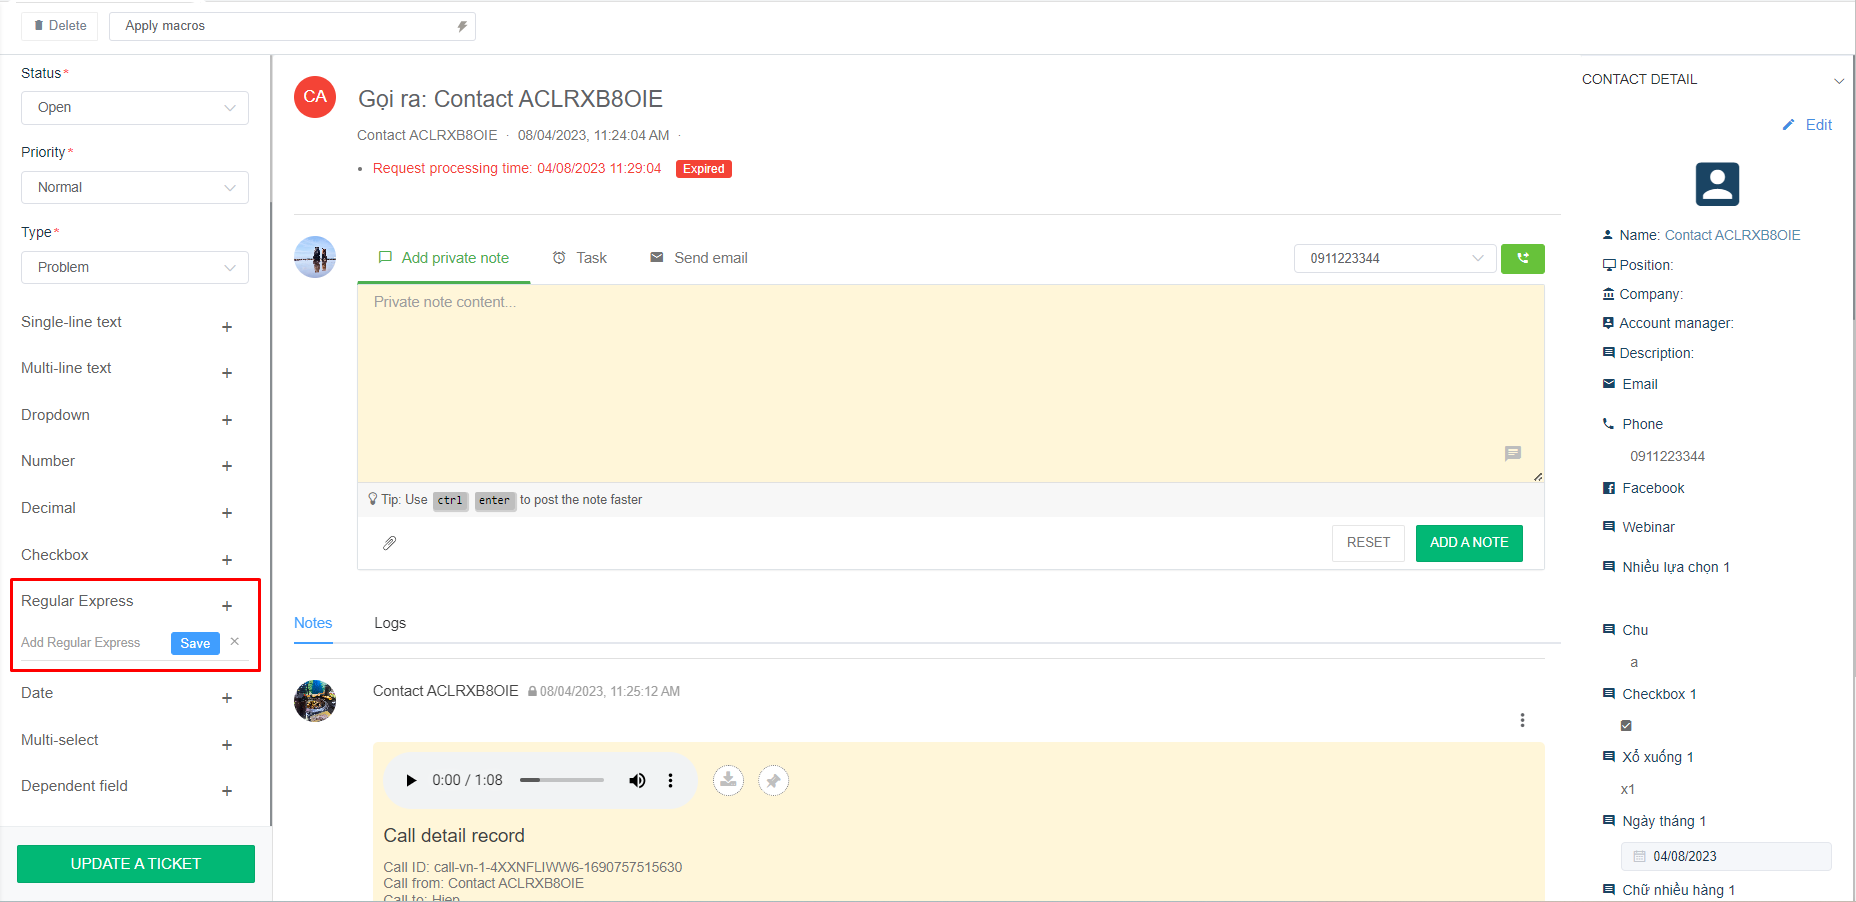Click the paperclip attachment icon
The width and height of the screenshot is (1856, 902).
tap(390, 543)
